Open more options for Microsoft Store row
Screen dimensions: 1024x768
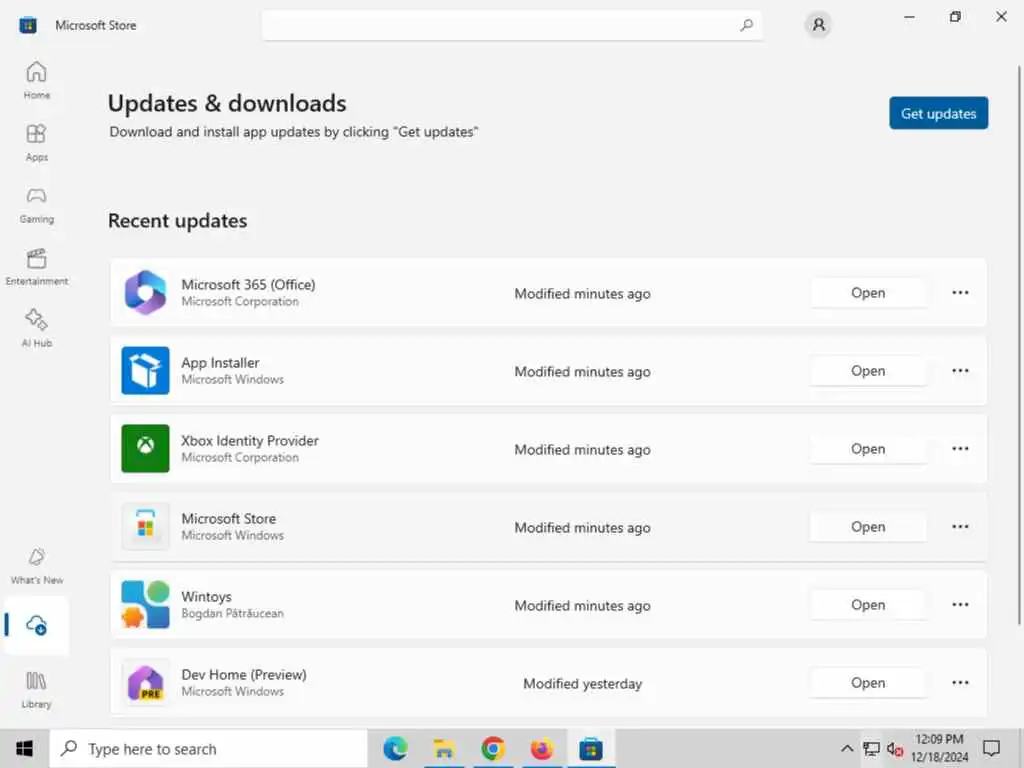960,526
